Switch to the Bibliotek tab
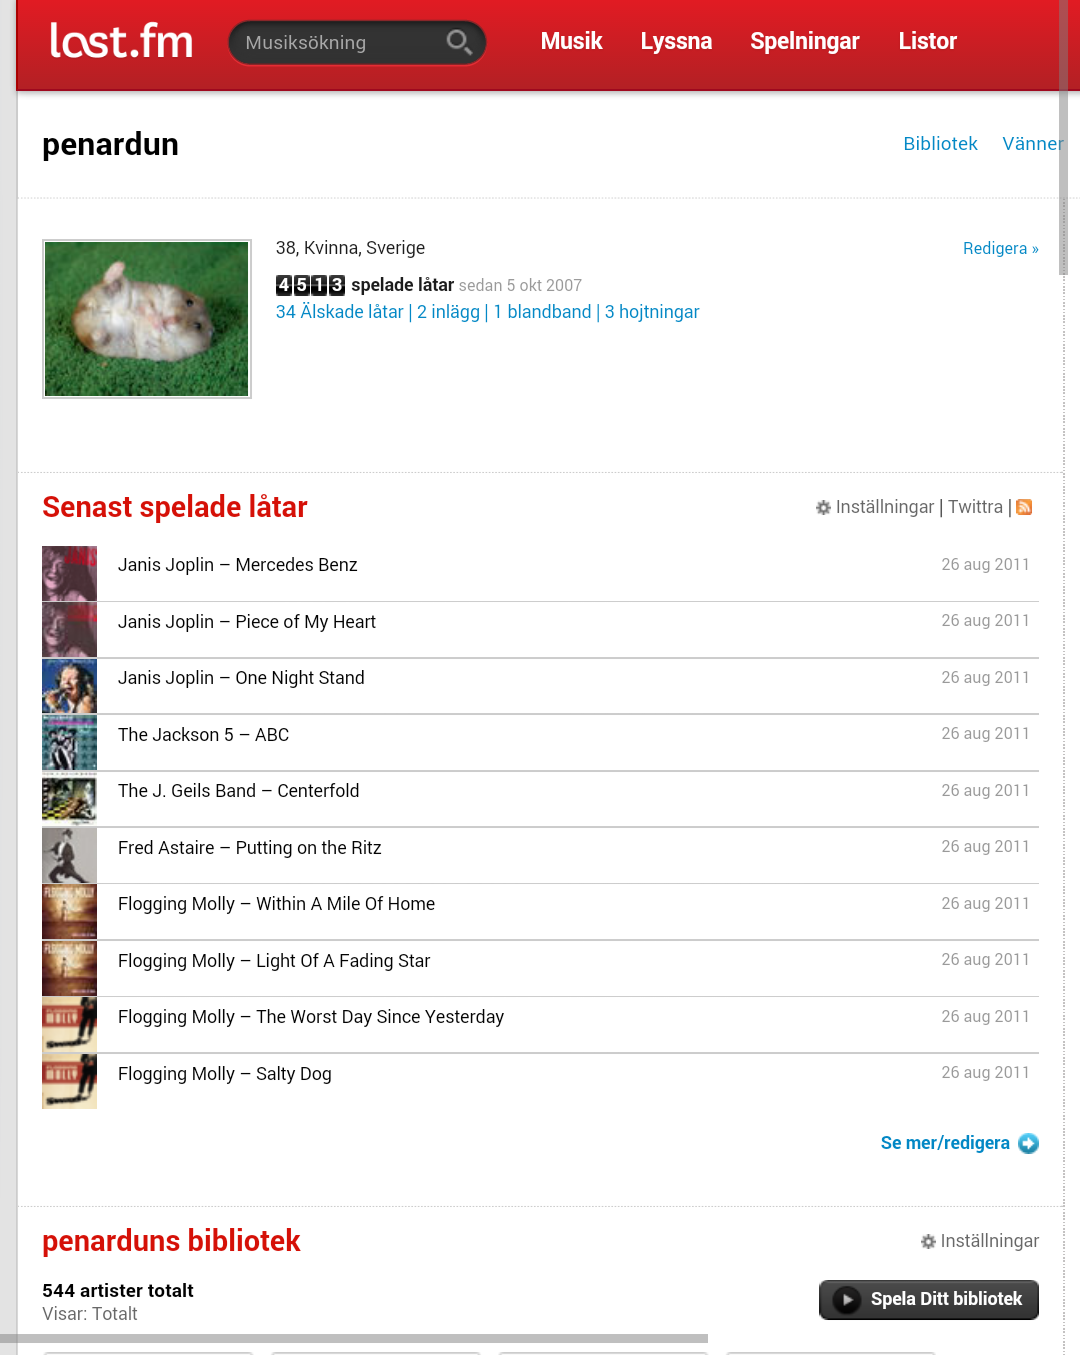This screenshot has height=1355, width=1080. click(940, 144)
